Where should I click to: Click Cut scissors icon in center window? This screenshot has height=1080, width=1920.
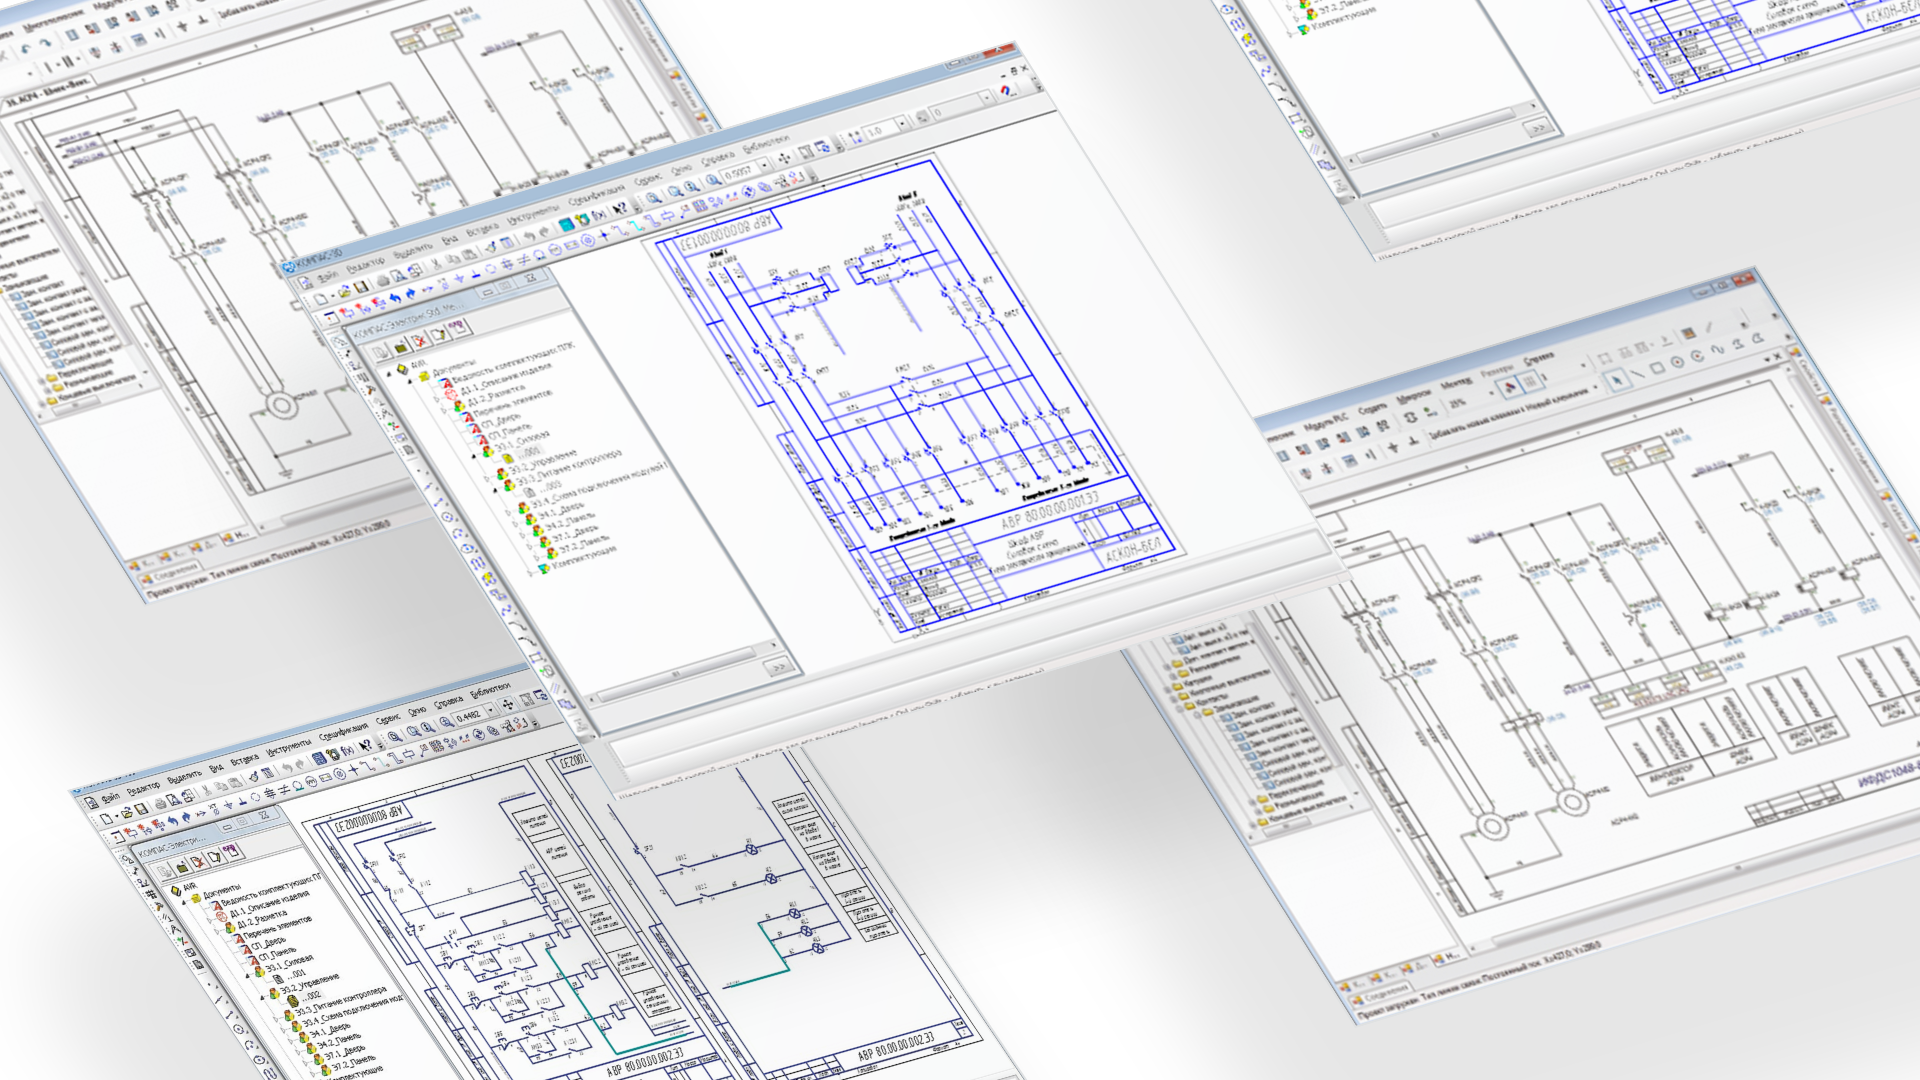[437, 263]
